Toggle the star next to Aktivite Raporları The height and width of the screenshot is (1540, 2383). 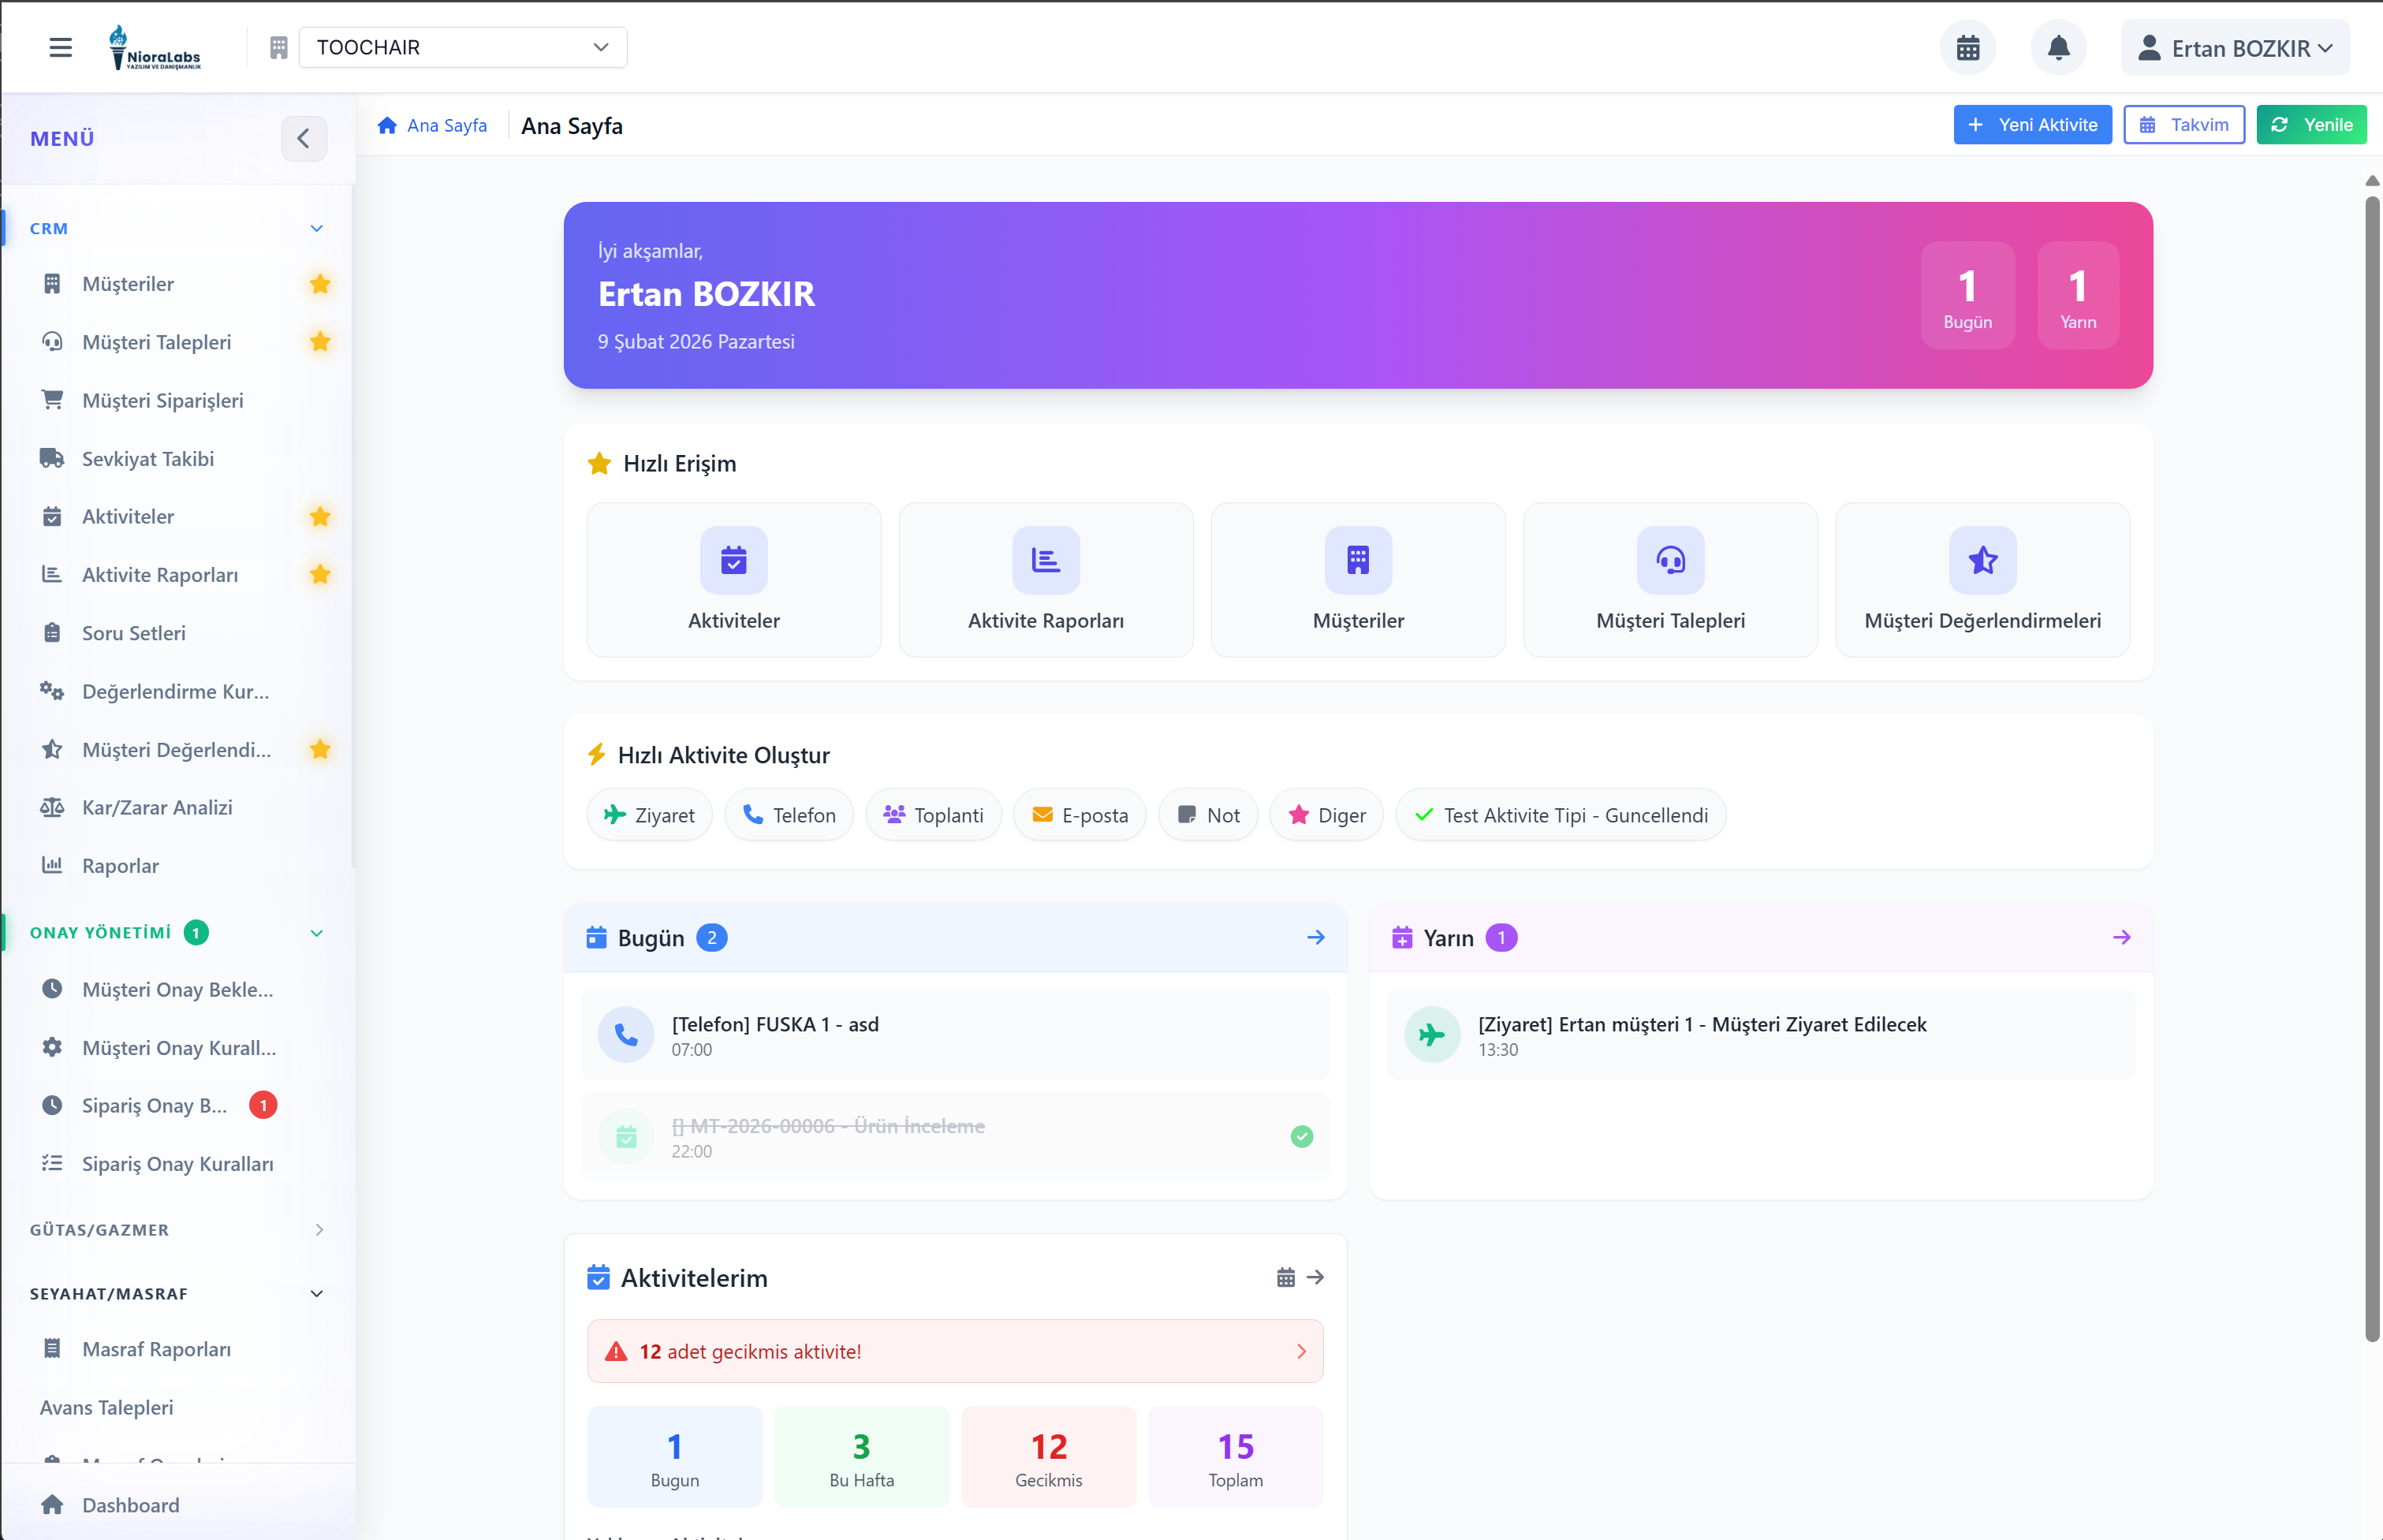click(320, 575)
